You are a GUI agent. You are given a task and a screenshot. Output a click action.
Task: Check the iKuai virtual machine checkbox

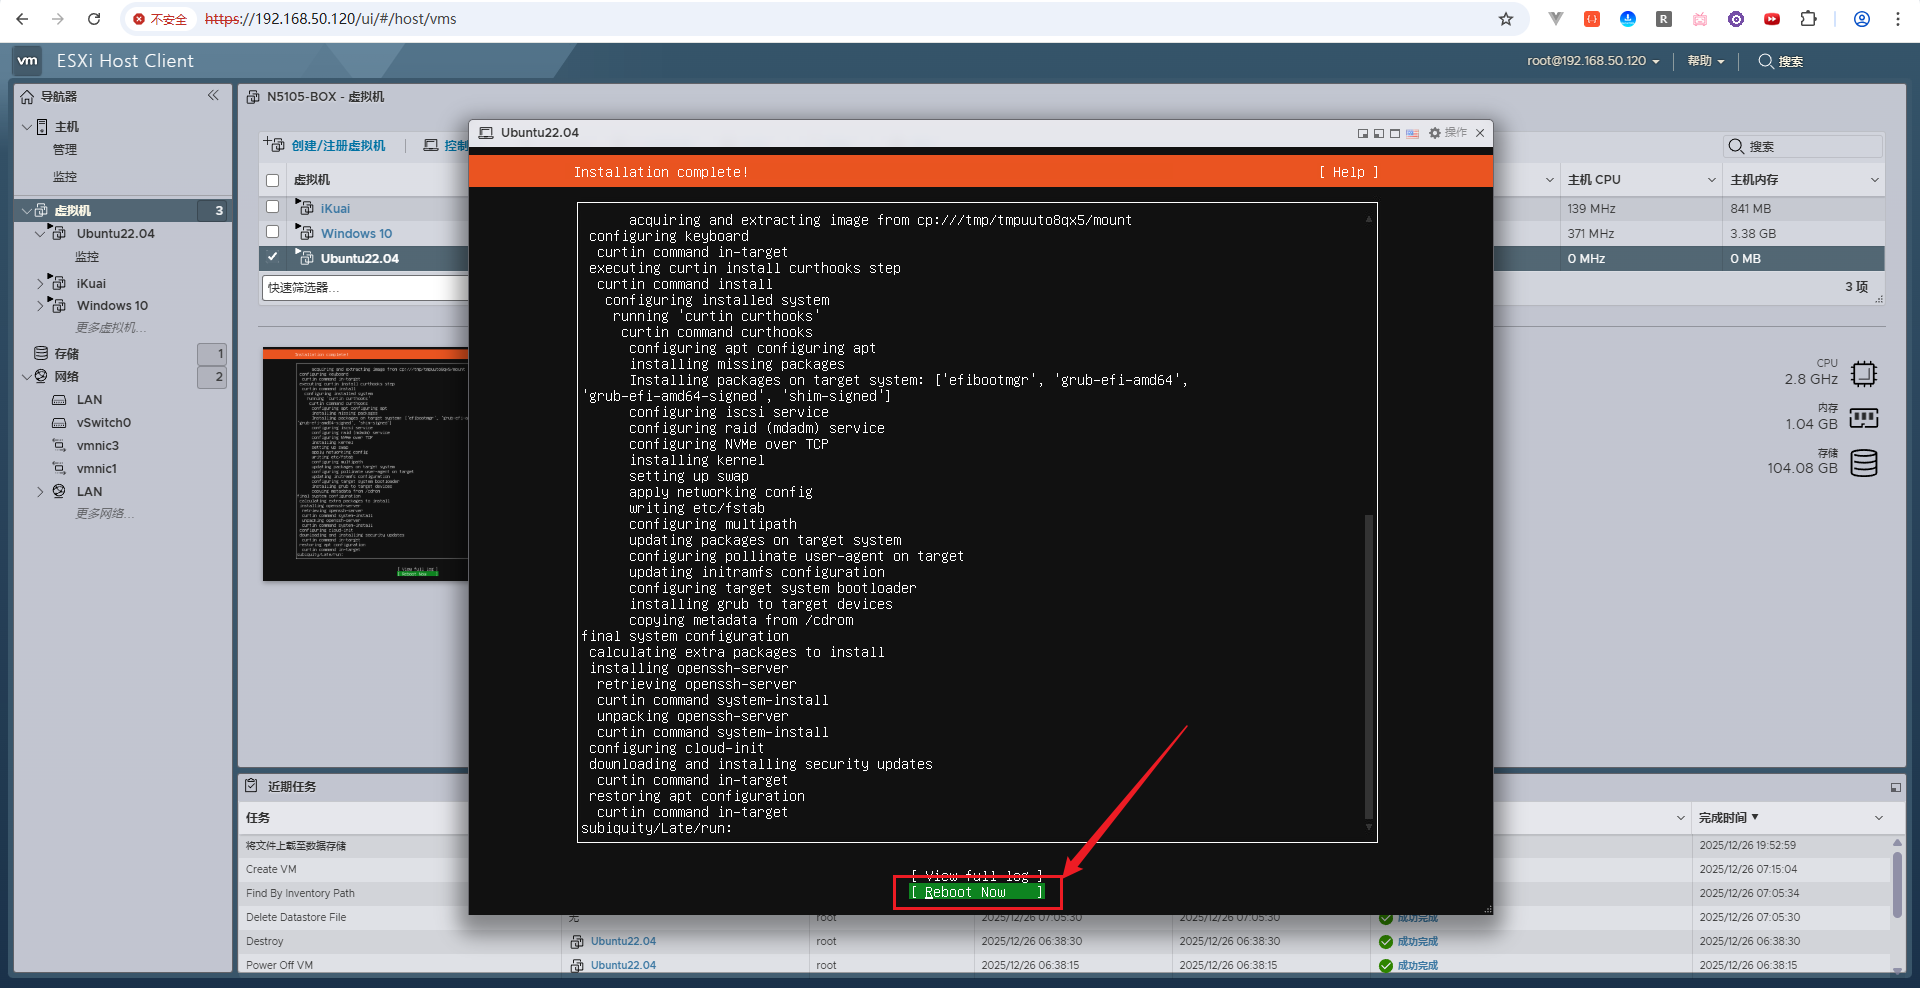pos(272,207)
